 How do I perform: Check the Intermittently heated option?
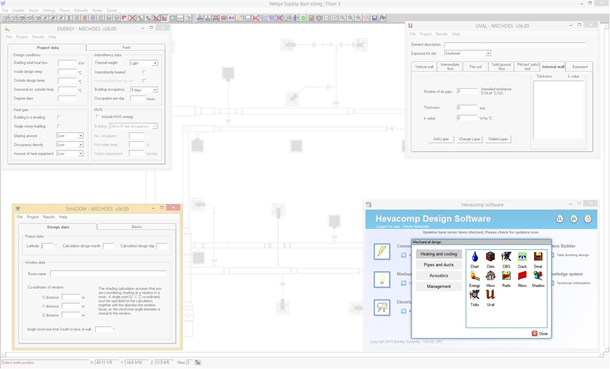click(x=144, y=72)
